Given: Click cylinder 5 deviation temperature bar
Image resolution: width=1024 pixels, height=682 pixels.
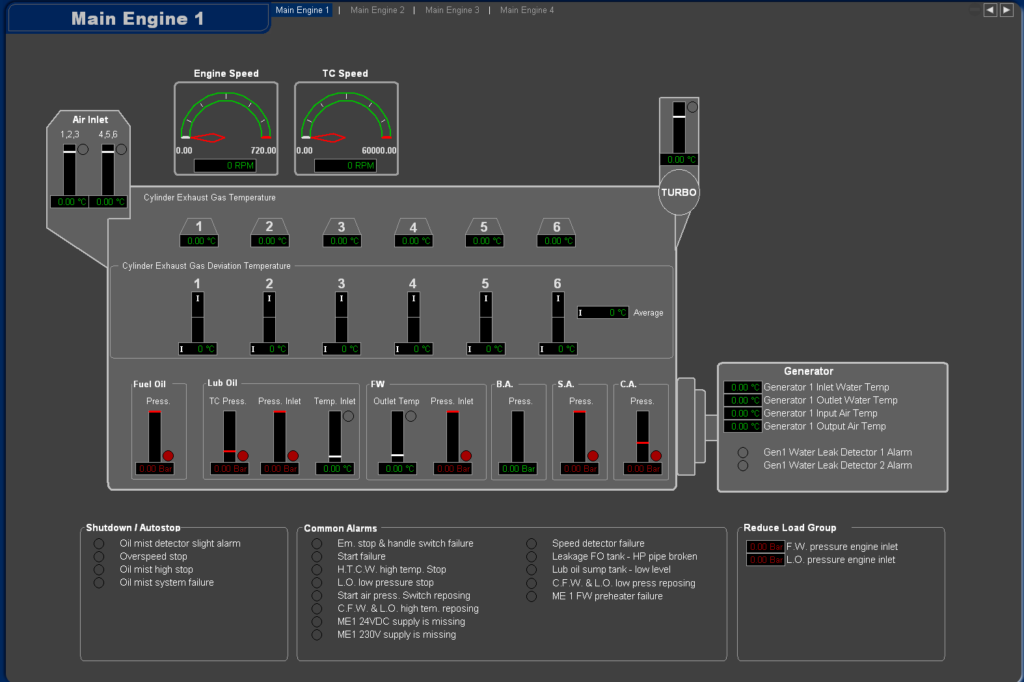Looking at the screenshot, I should (485, 316).
